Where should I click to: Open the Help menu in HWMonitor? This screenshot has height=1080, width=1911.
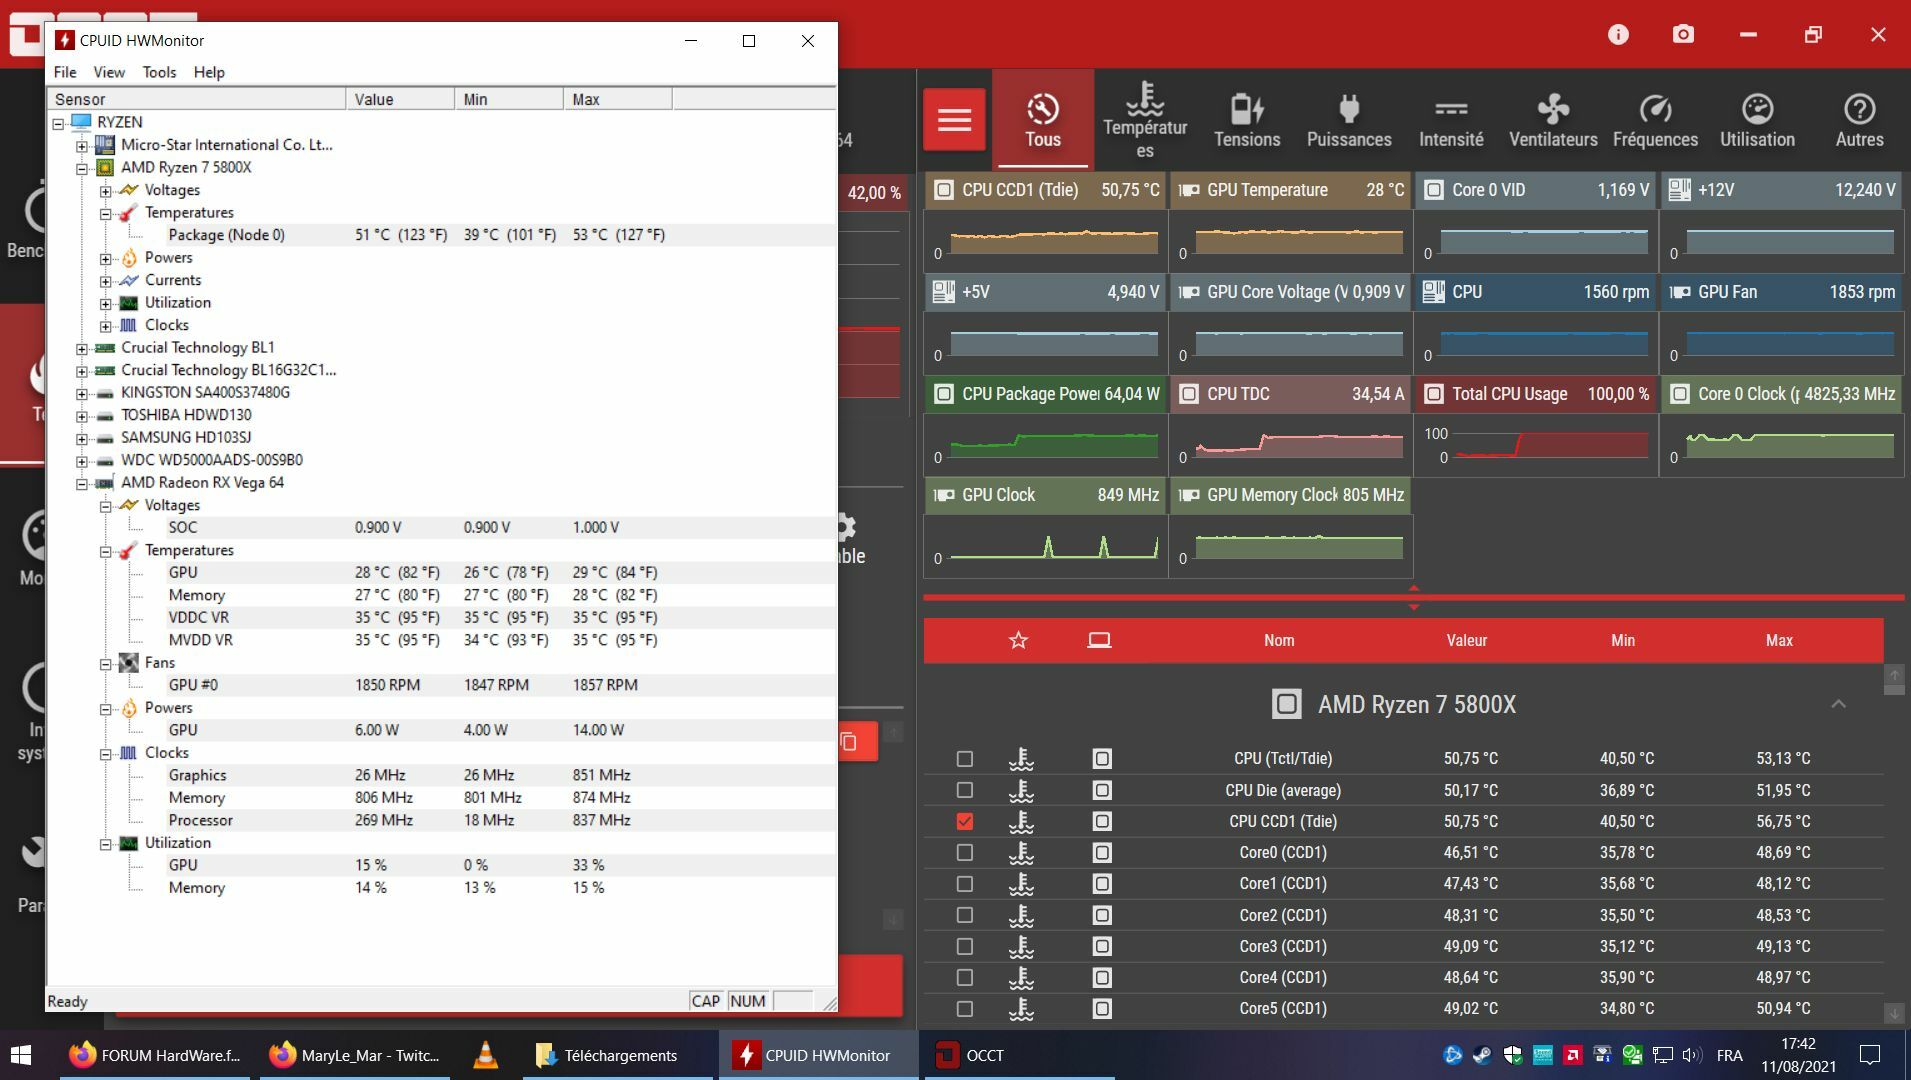pos(209,72)
